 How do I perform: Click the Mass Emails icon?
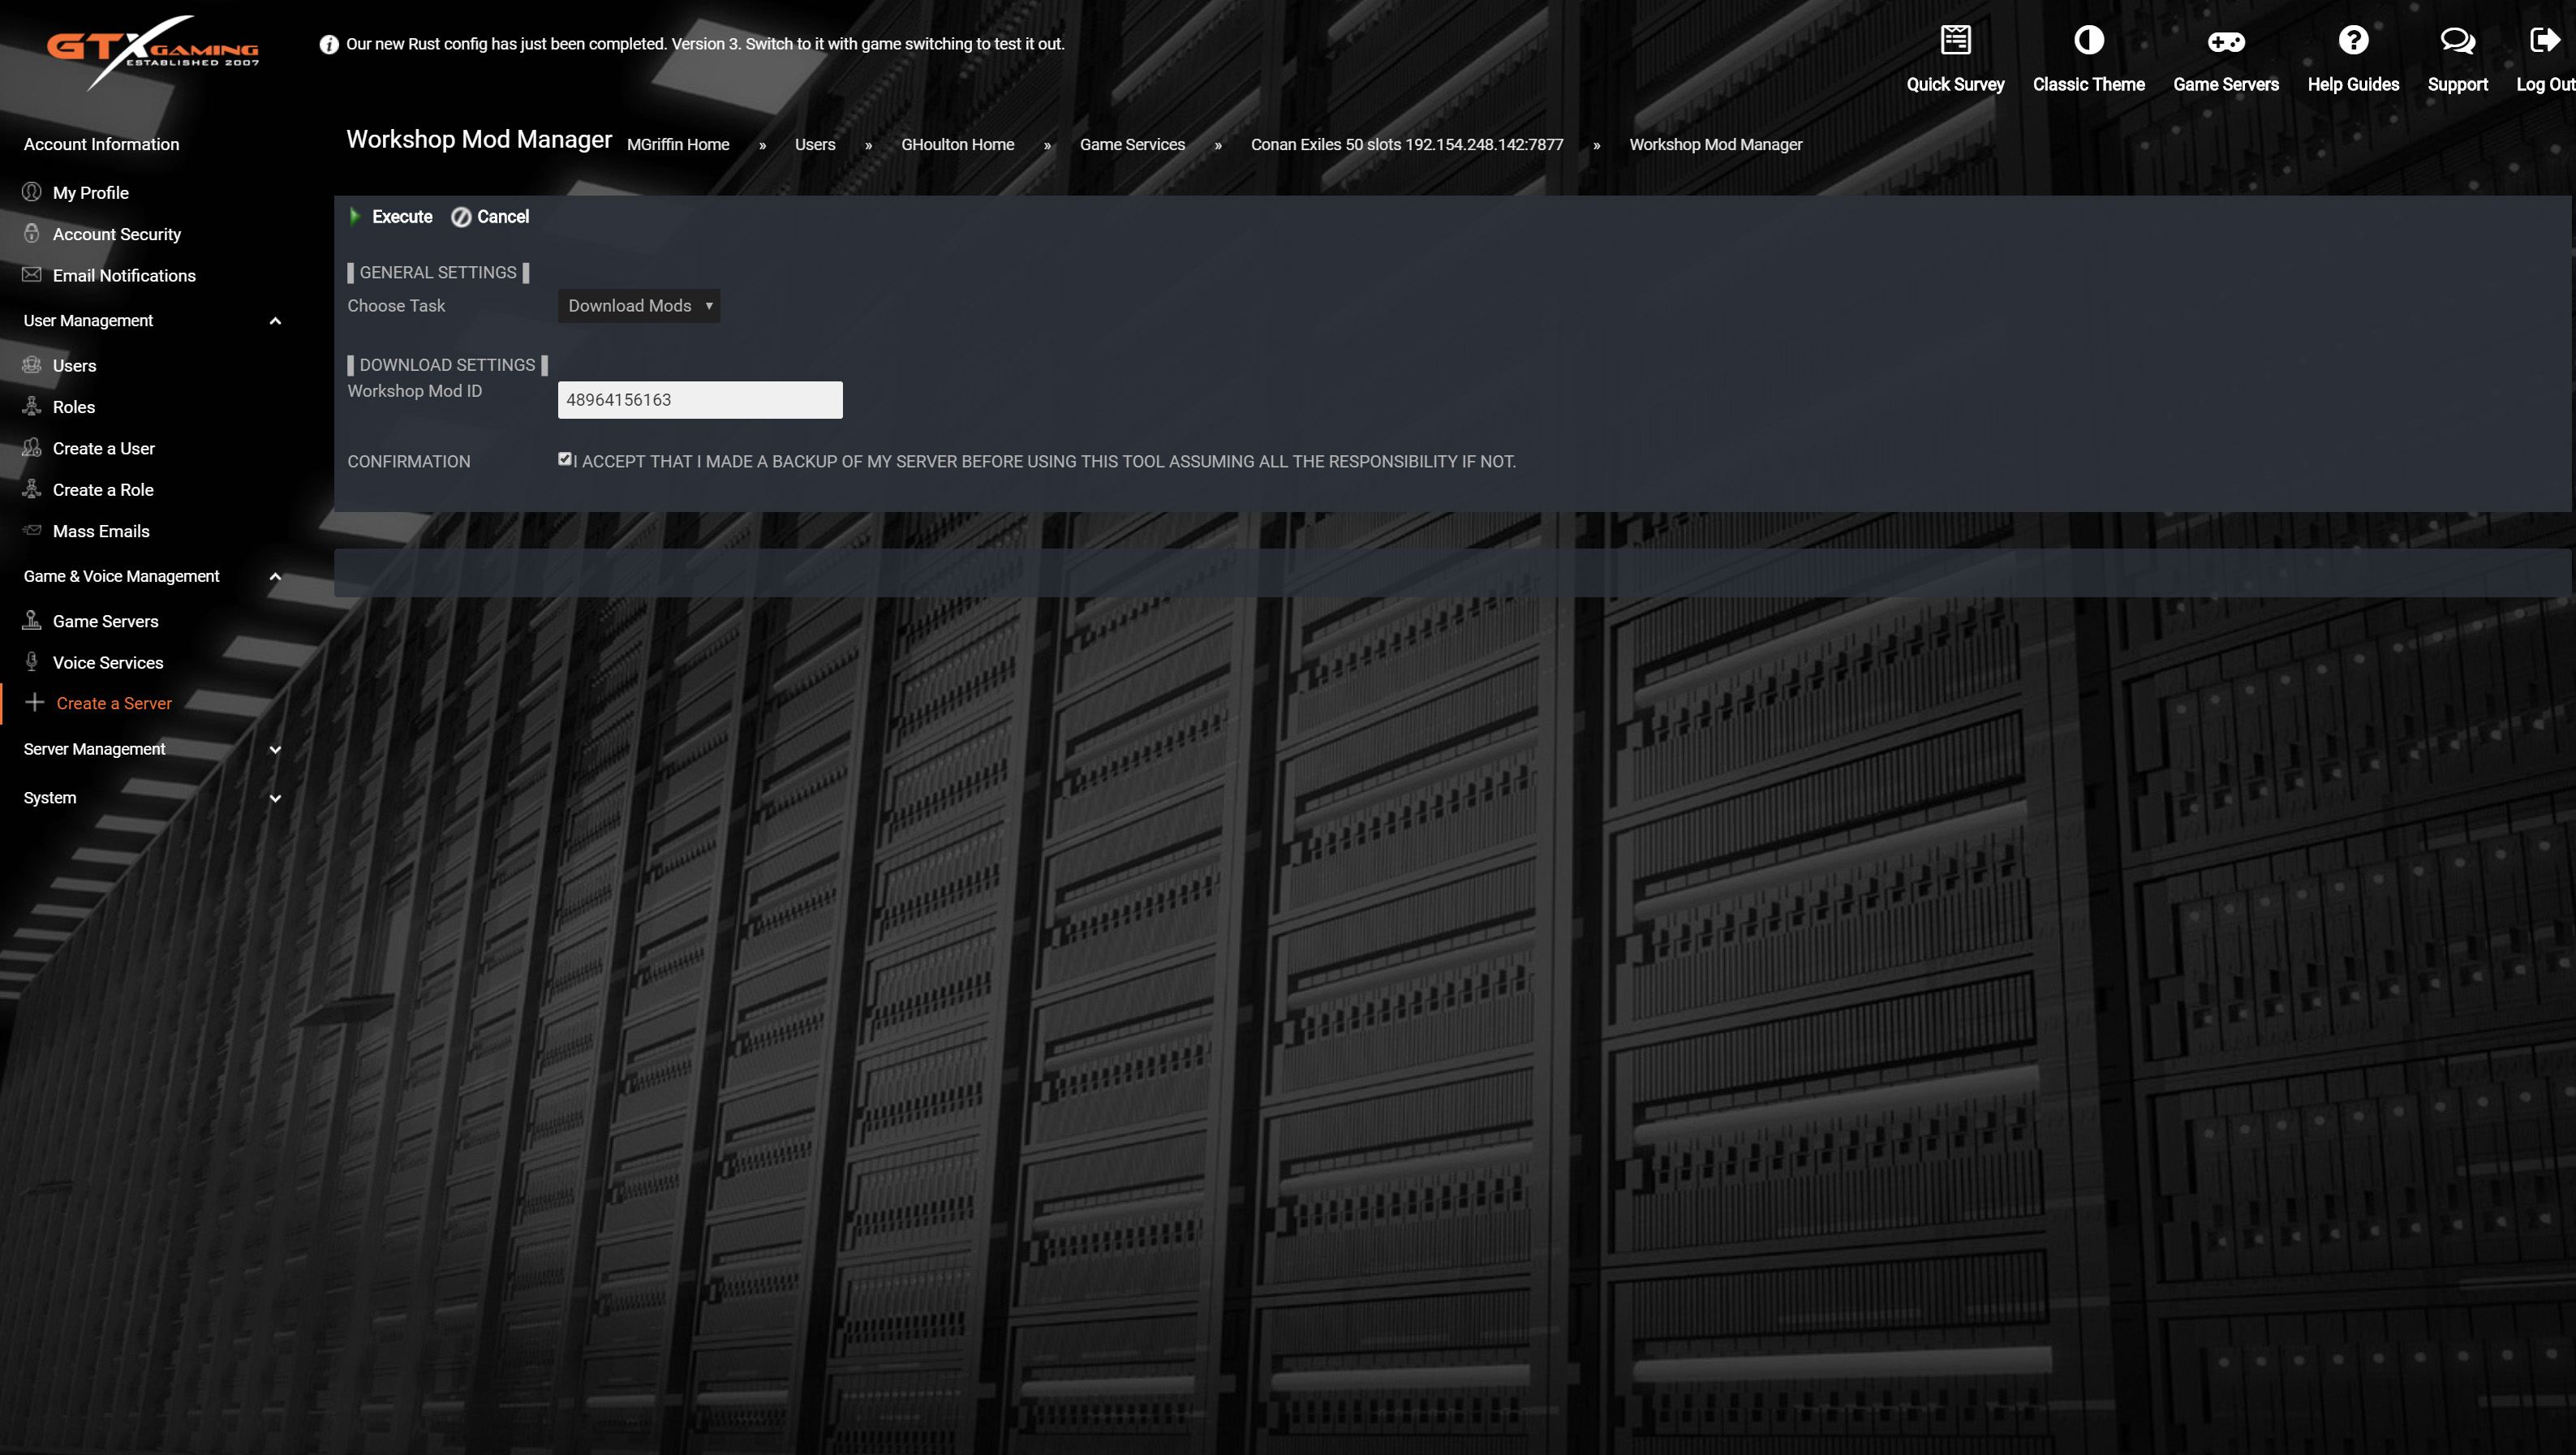click(32, 530)
